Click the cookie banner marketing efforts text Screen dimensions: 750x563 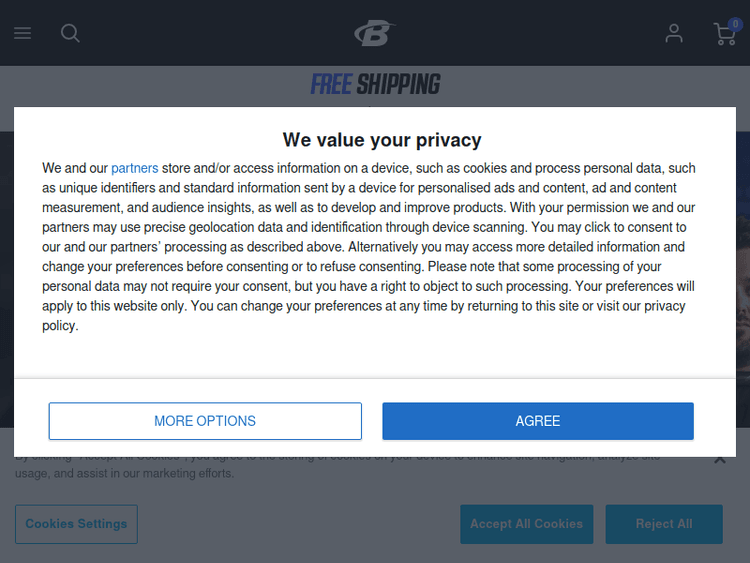pyautogui.click(x=125, y=473)
